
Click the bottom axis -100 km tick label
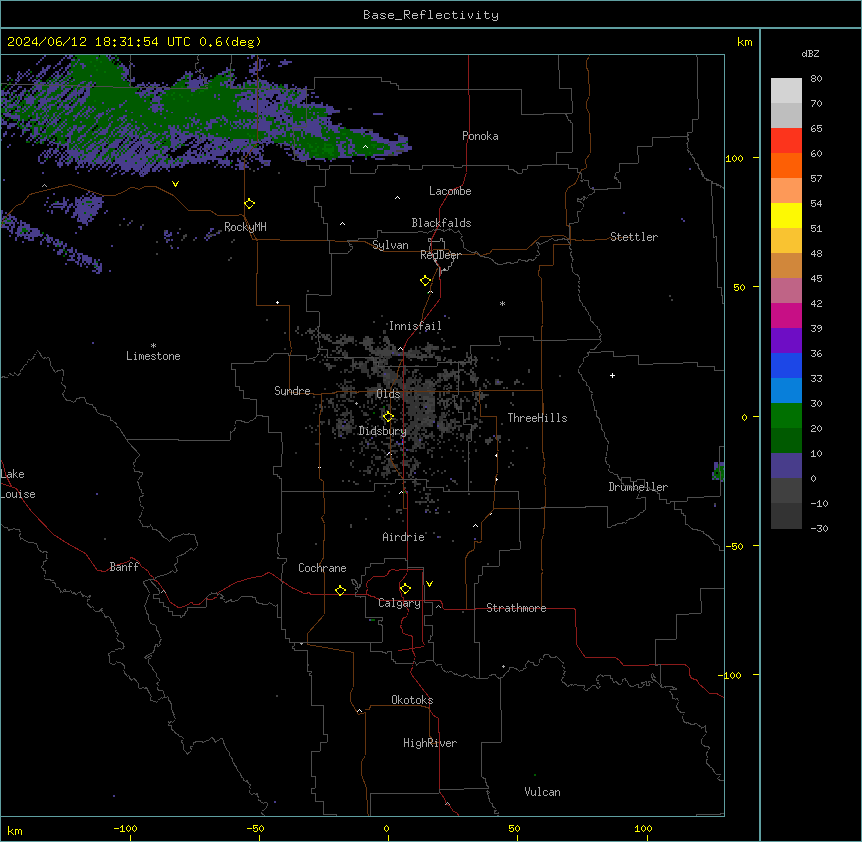point(125,828)
